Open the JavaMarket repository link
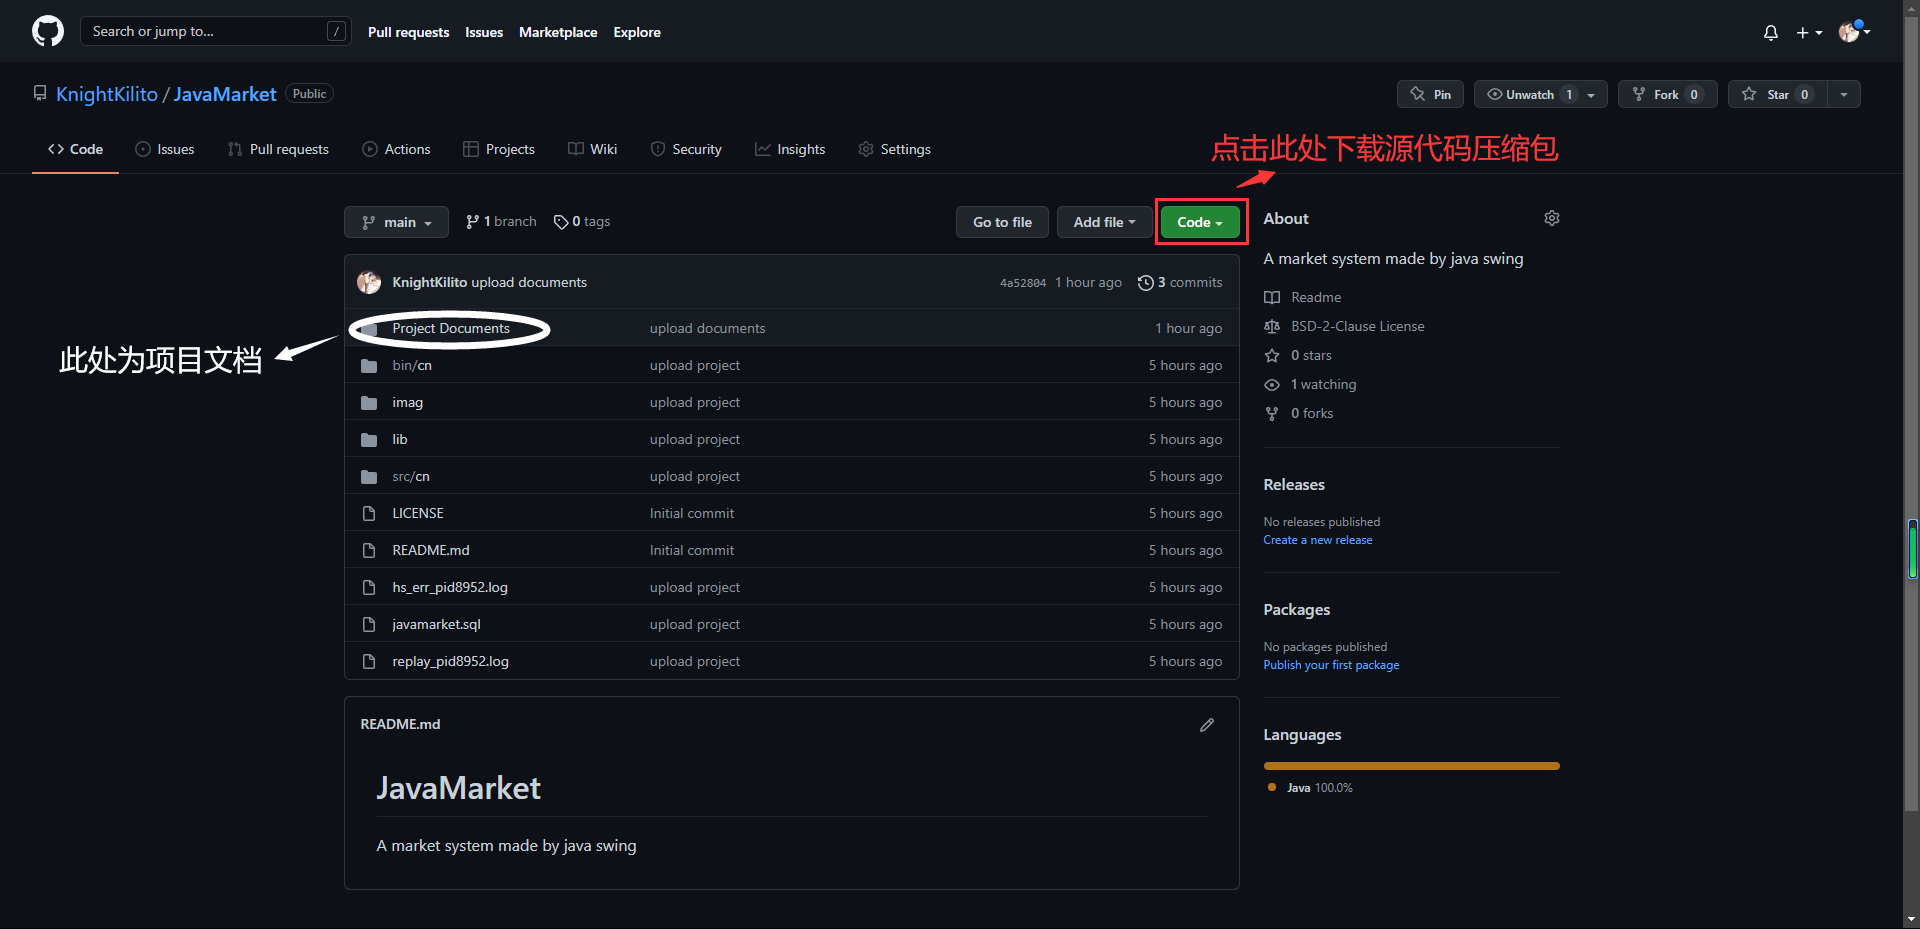1920x929 pixels. tap(225, 94)
